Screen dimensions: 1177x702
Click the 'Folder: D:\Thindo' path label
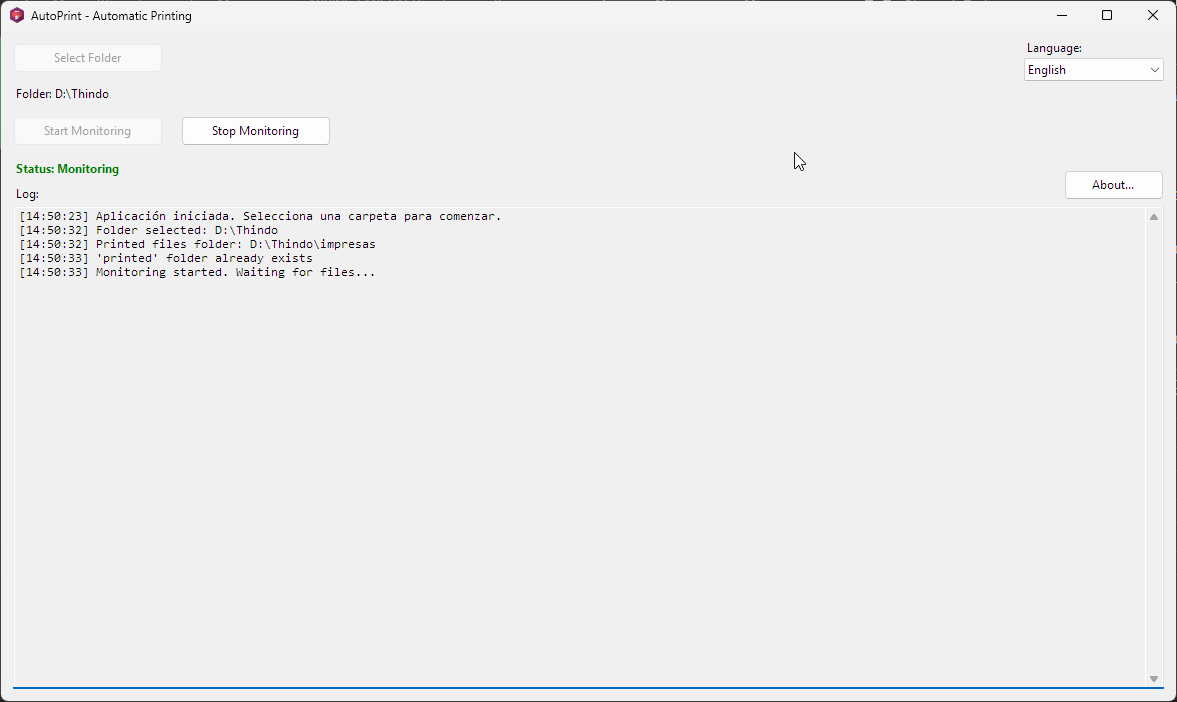tap(62, 94)
